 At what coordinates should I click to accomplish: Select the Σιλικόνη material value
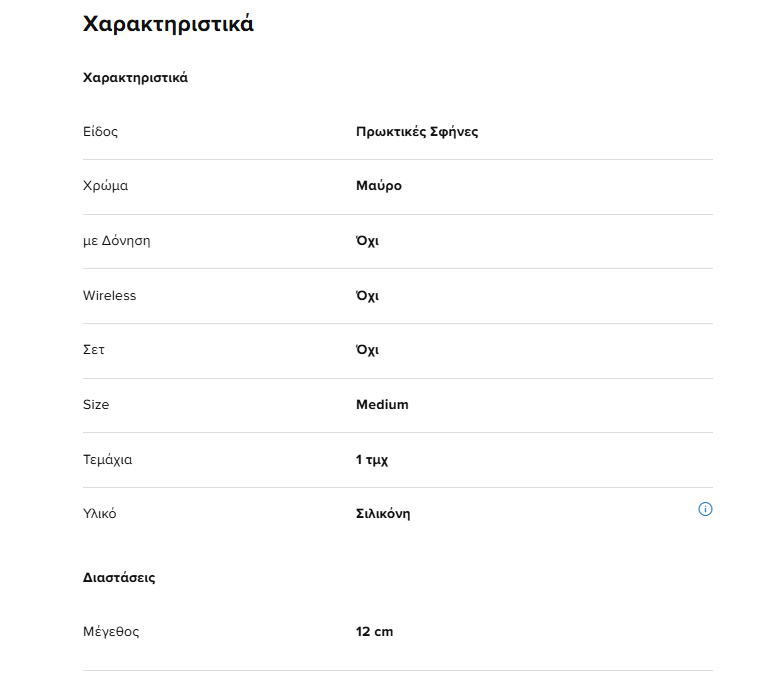pyautogui.click(x=383, y=514)
